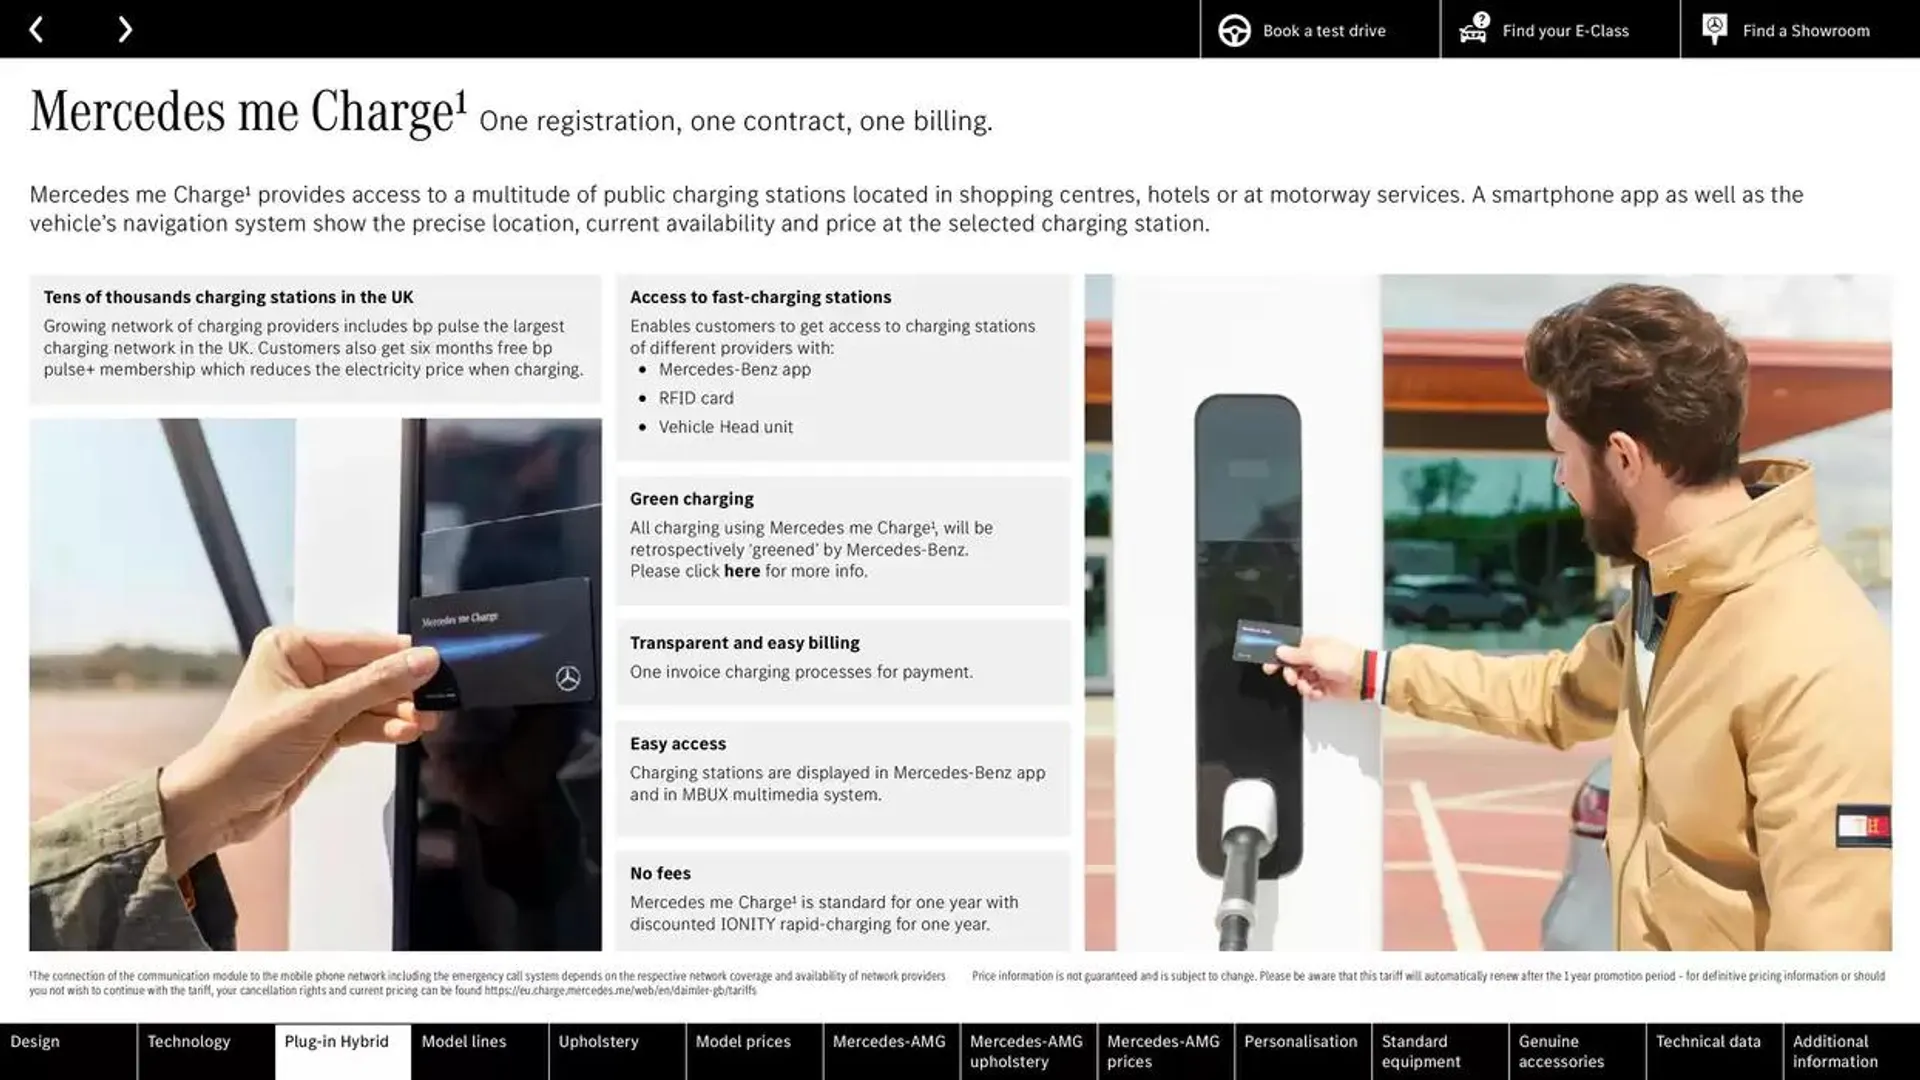Select the Upholstery tab

click(599, 1042)
